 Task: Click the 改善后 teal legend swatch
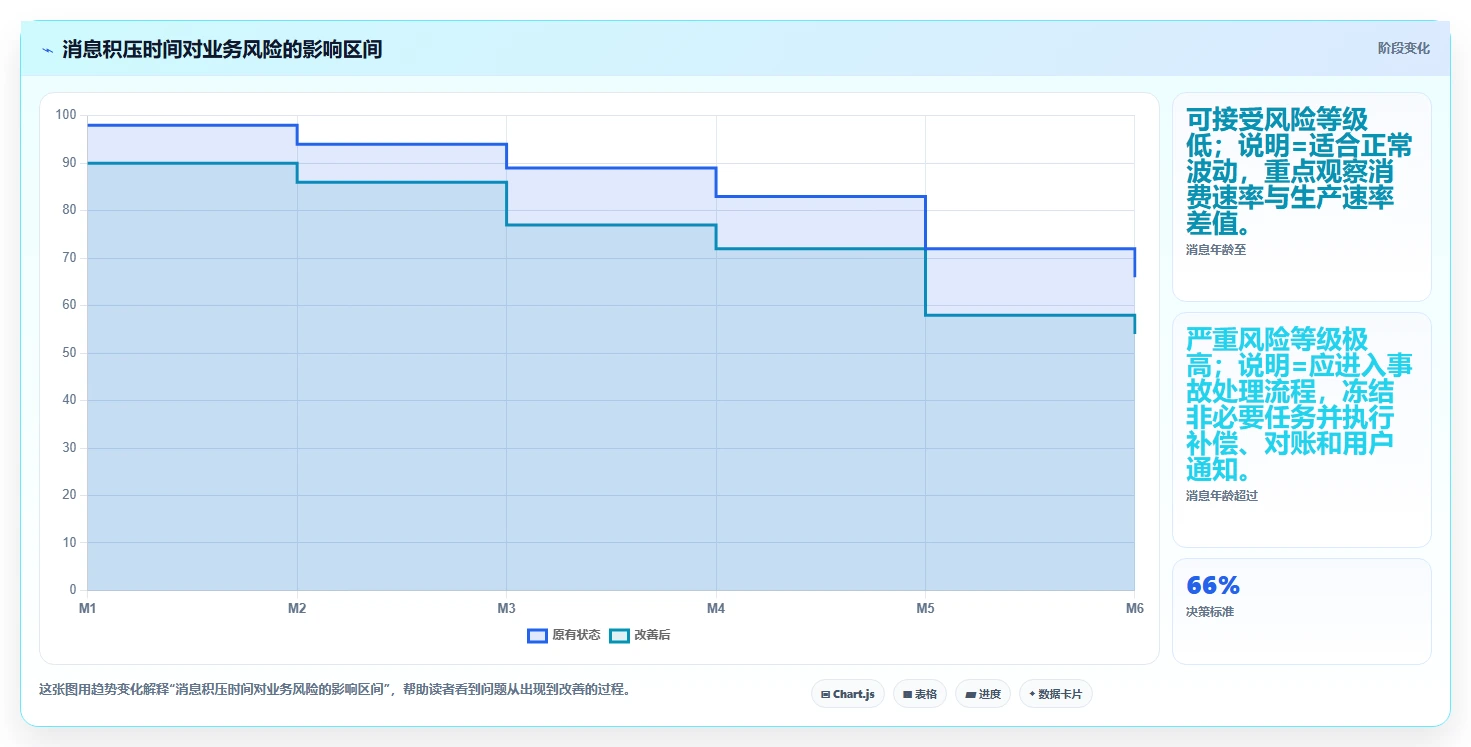(x=619, y=635)
